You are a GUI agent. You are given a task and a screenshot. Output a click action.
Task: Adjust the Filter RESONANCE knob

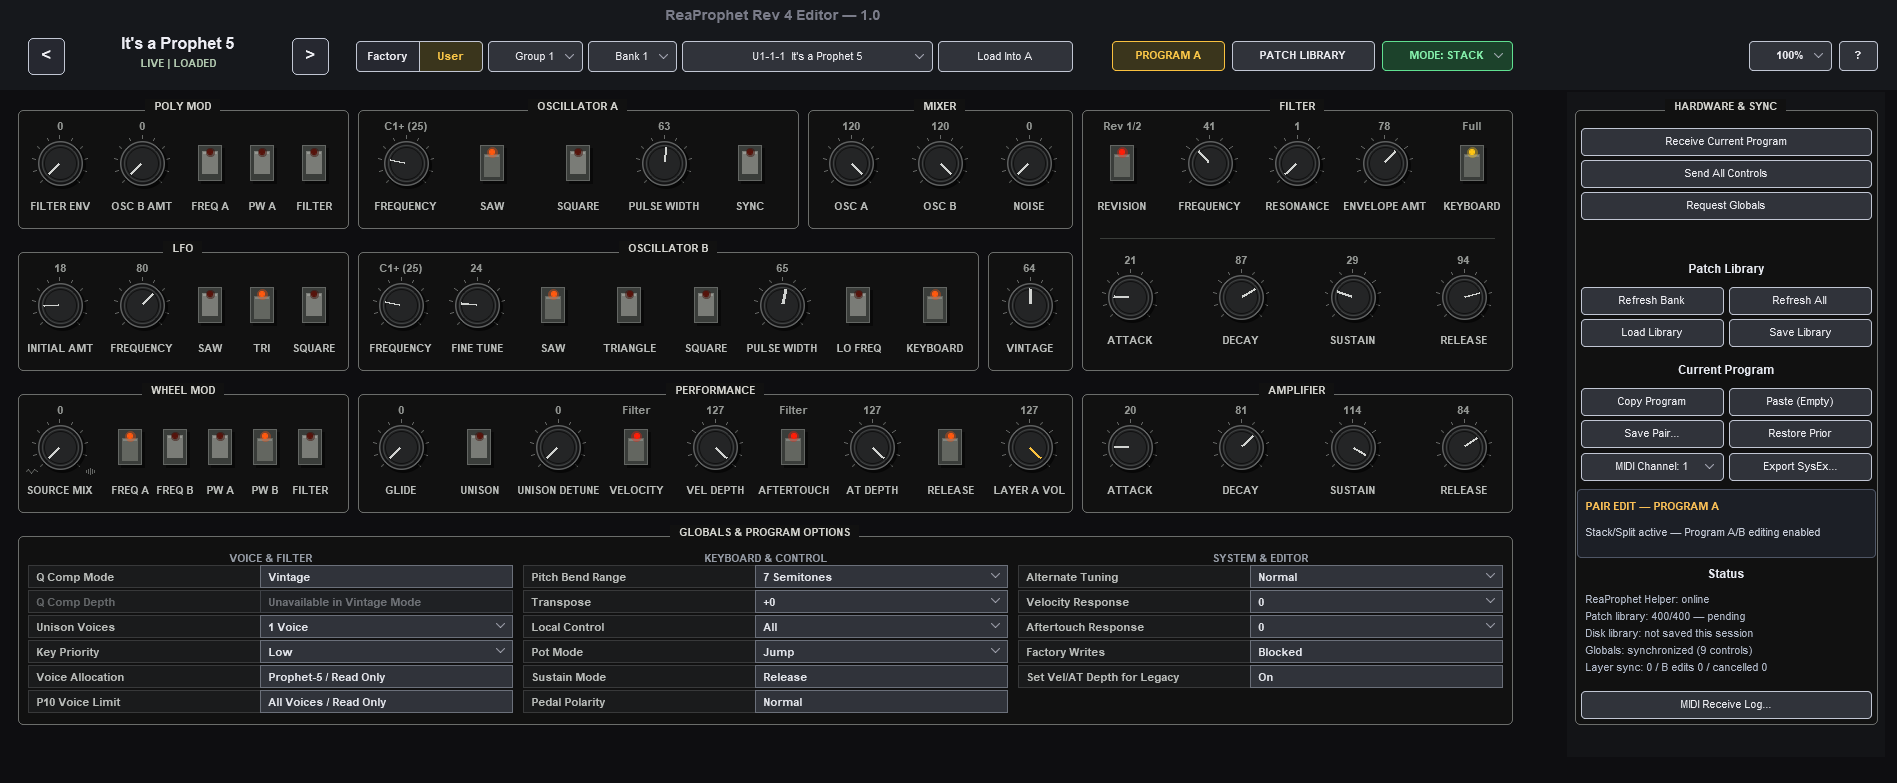tap(1297, 164)
